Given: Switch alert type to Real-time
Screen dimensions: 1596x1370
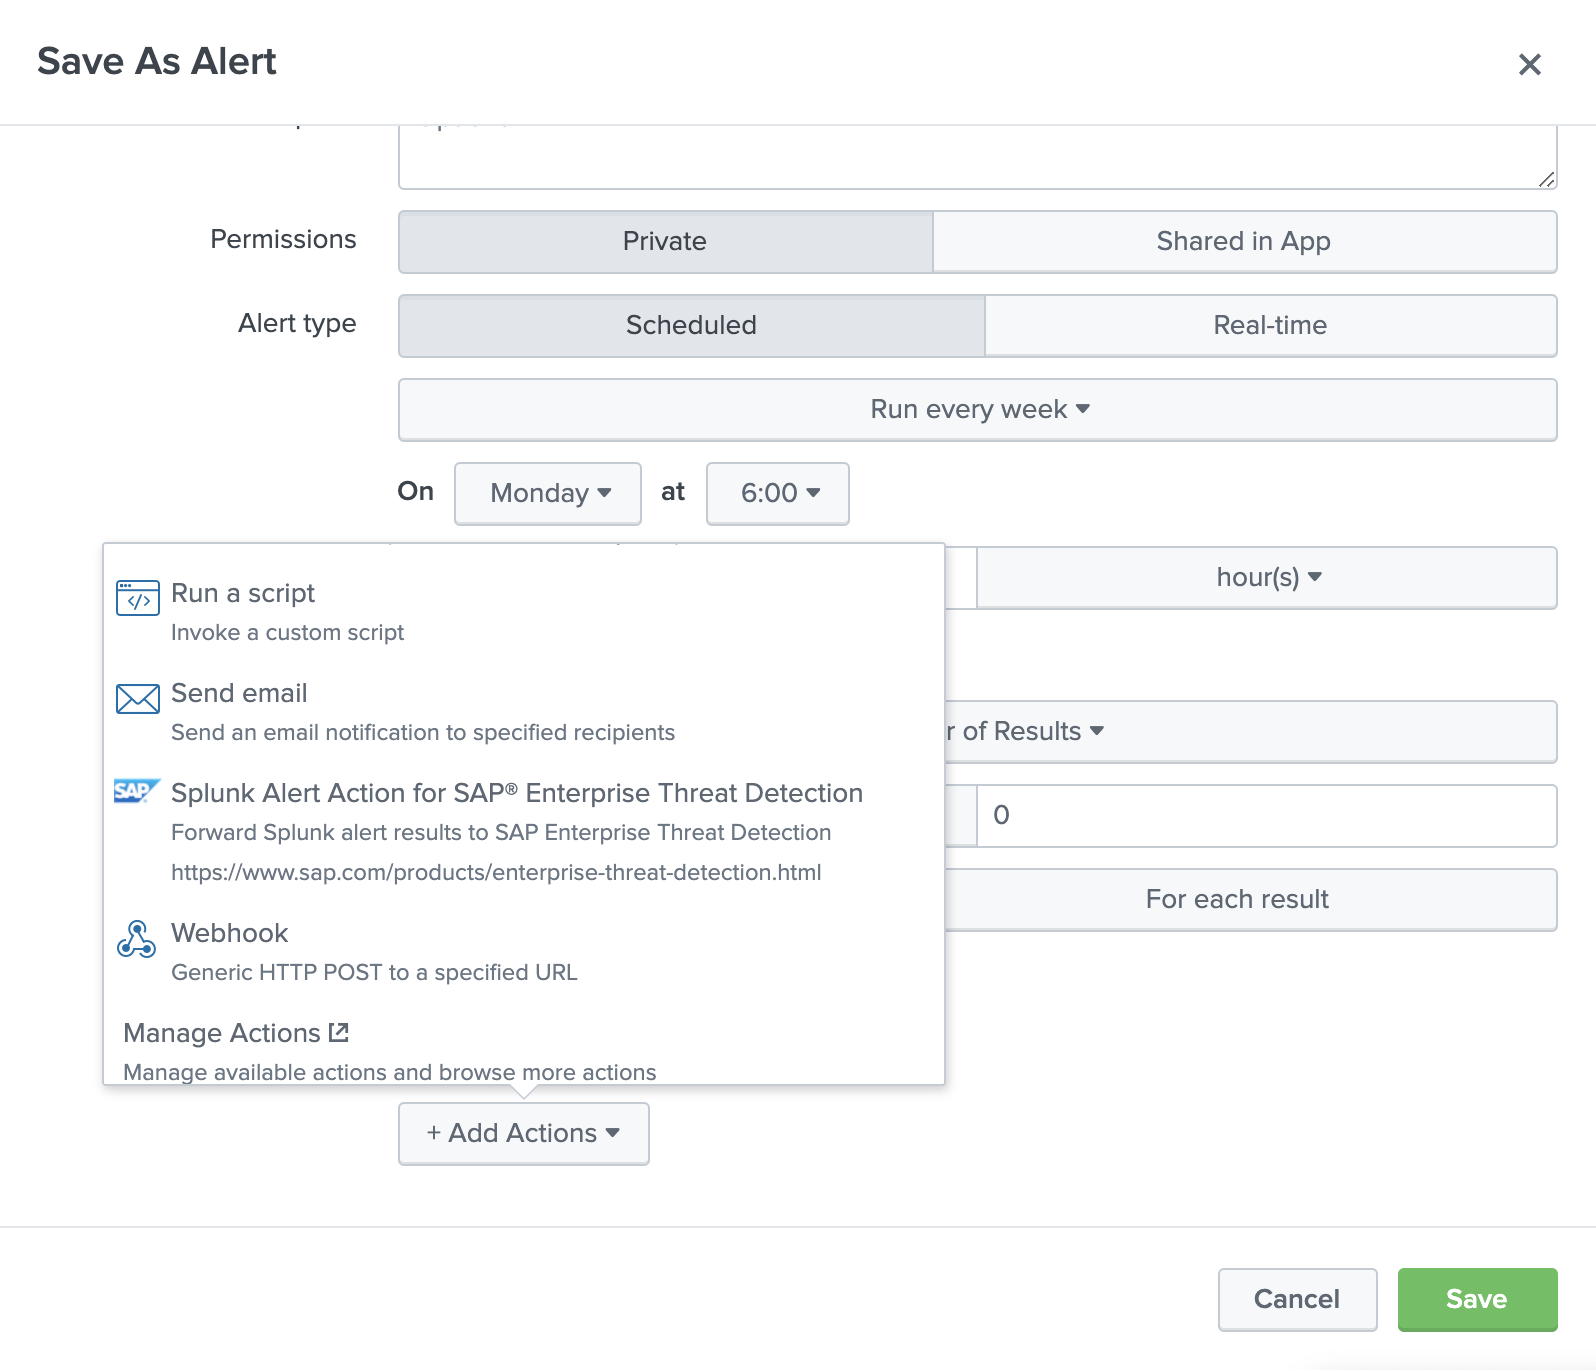Looking at the screenshot, I should point(1269,325).
